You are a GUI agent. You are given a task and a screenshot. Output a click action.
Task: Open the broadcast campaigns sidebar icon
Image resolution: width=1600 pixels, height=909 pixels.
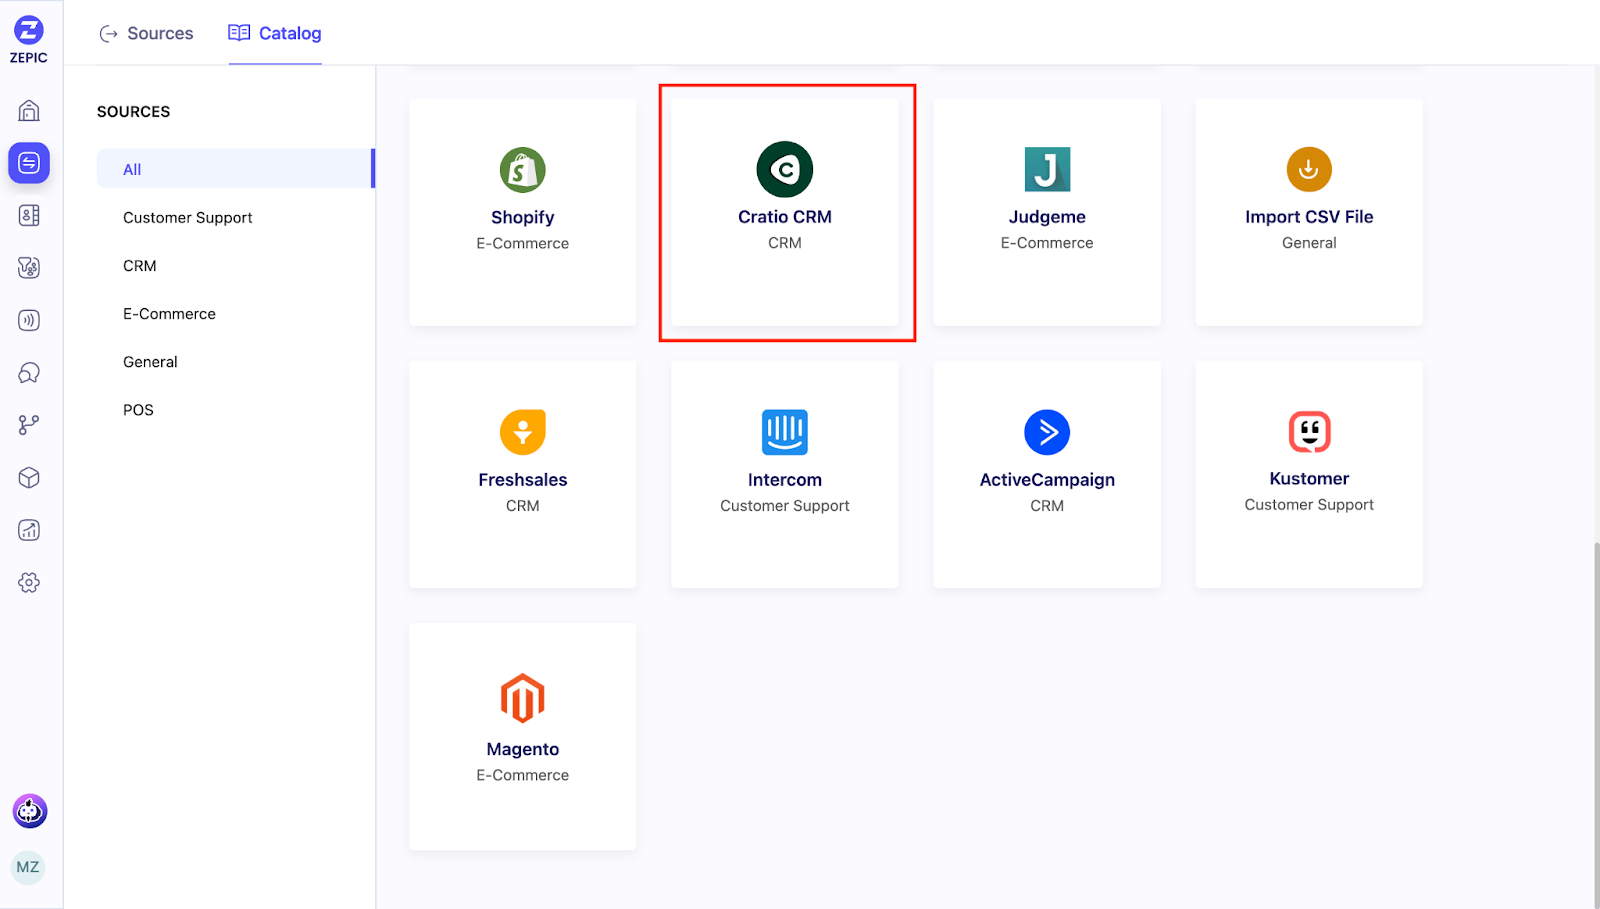pyautogui.click(x=29, y=320)
